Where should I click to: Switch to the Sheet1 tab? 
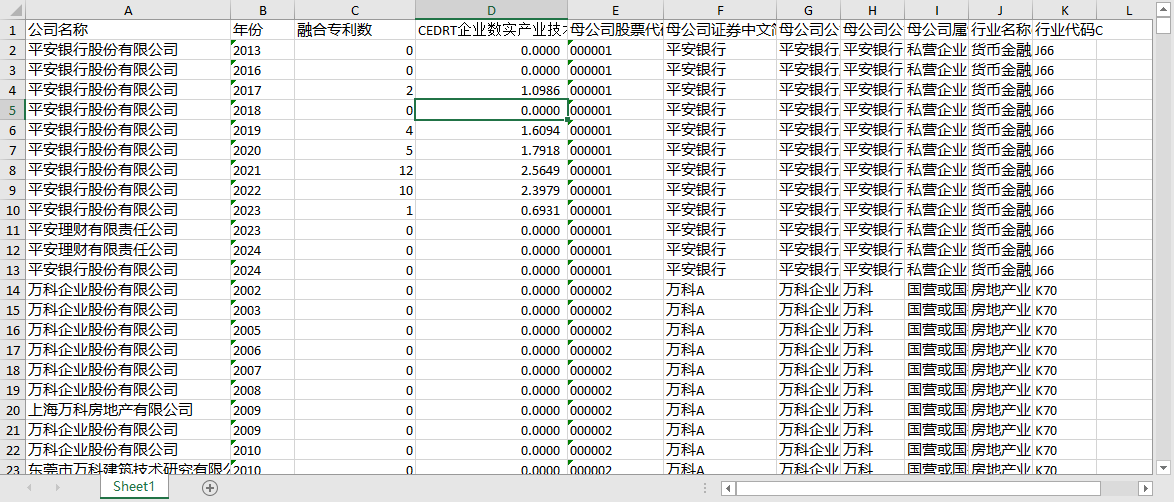pos(134,486)
